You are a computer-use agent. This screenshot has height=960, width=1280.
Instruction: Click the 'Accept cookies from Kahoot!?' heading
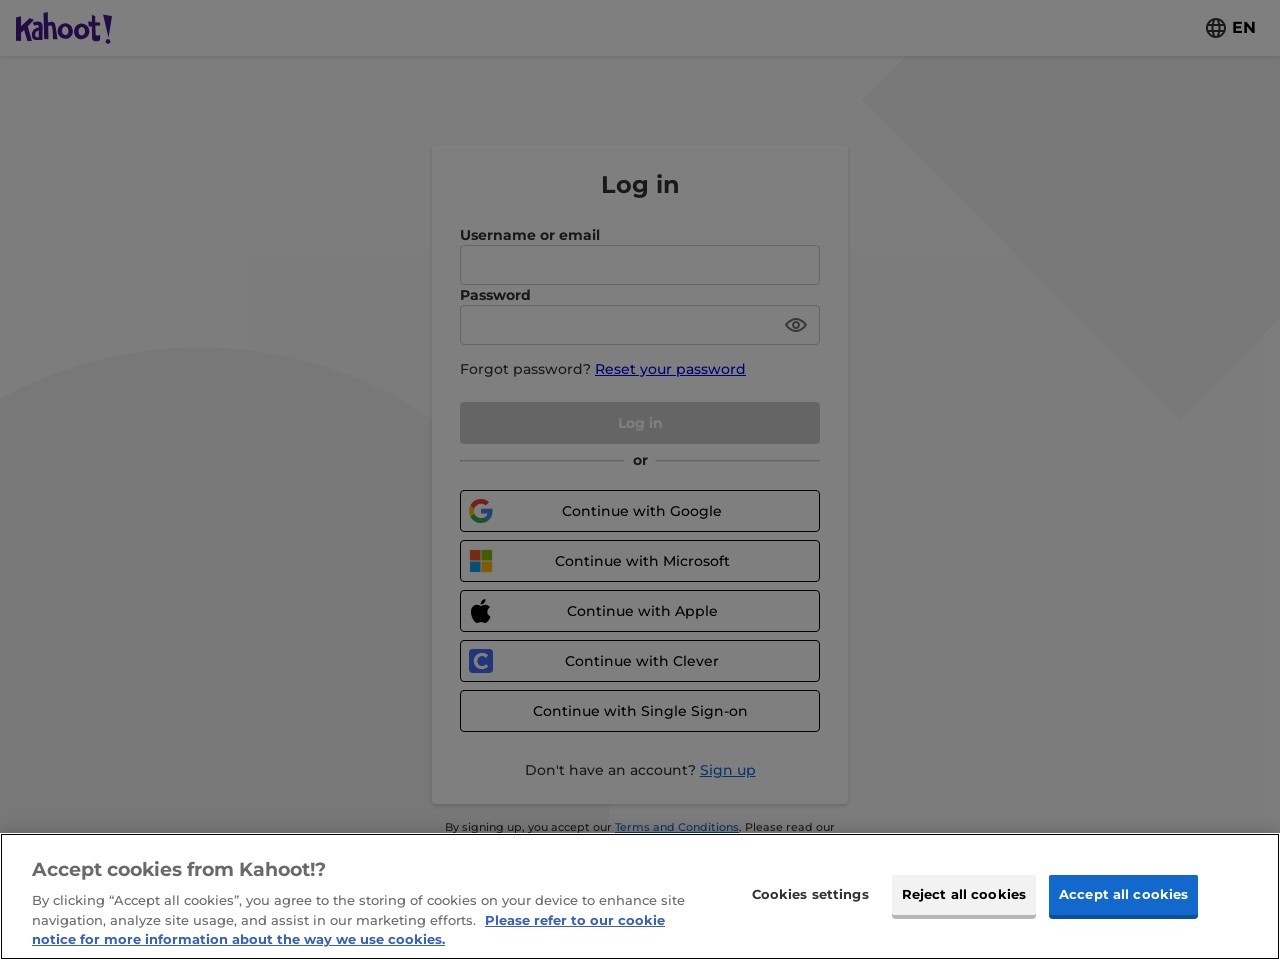179,870
